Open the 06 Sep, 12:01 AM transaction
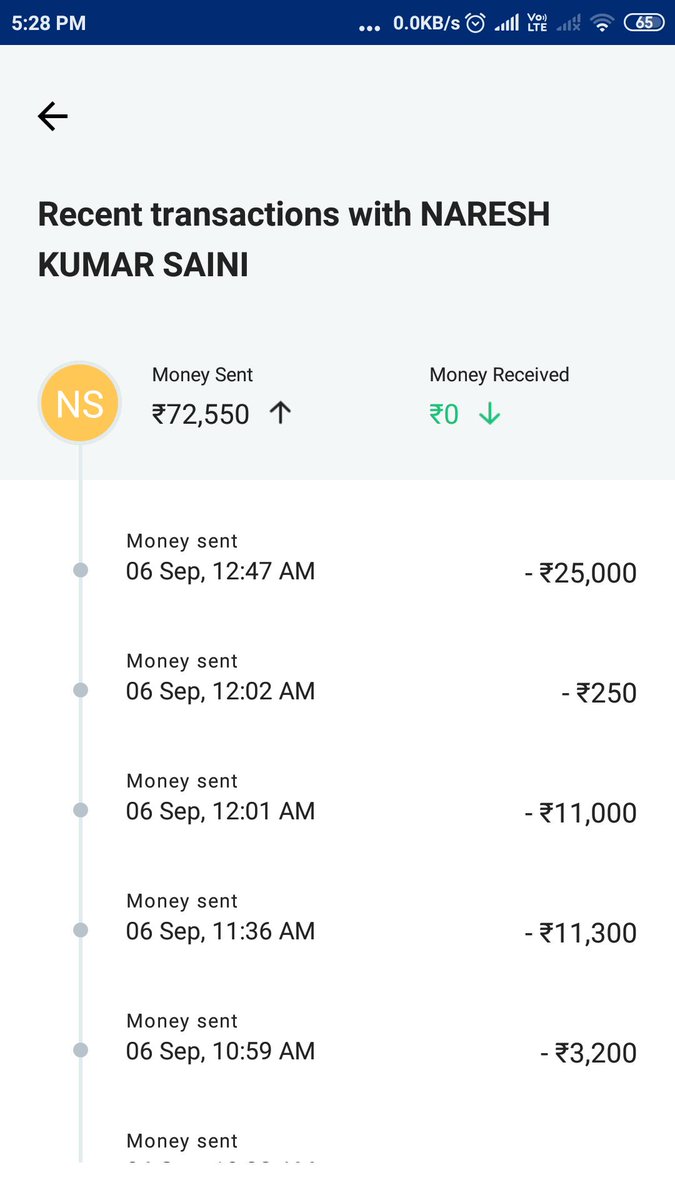The image size is (675, 1200). tap(220, 811)
